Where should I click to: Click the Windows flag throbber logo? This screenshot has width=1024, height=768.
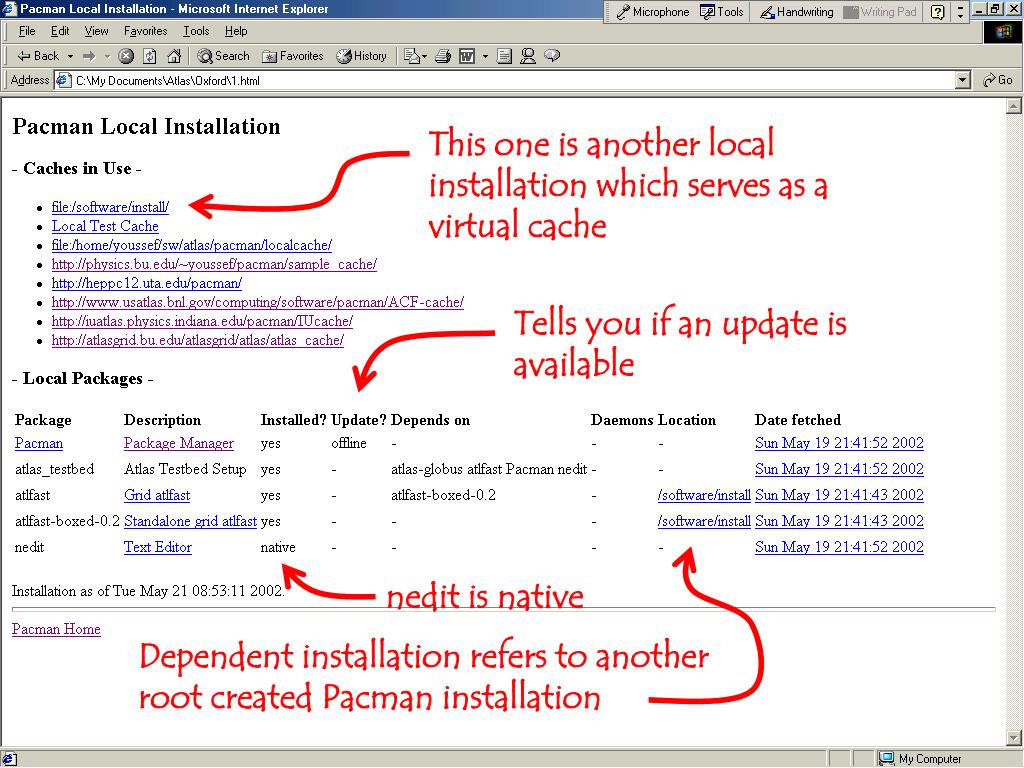tap(1003, 32)
